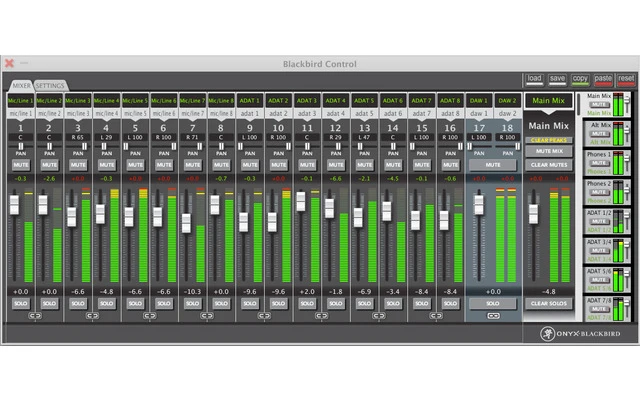This screenshot has height=400, width=640.
Task: Click channel 11 volume fader
Action: pos(301,202)
